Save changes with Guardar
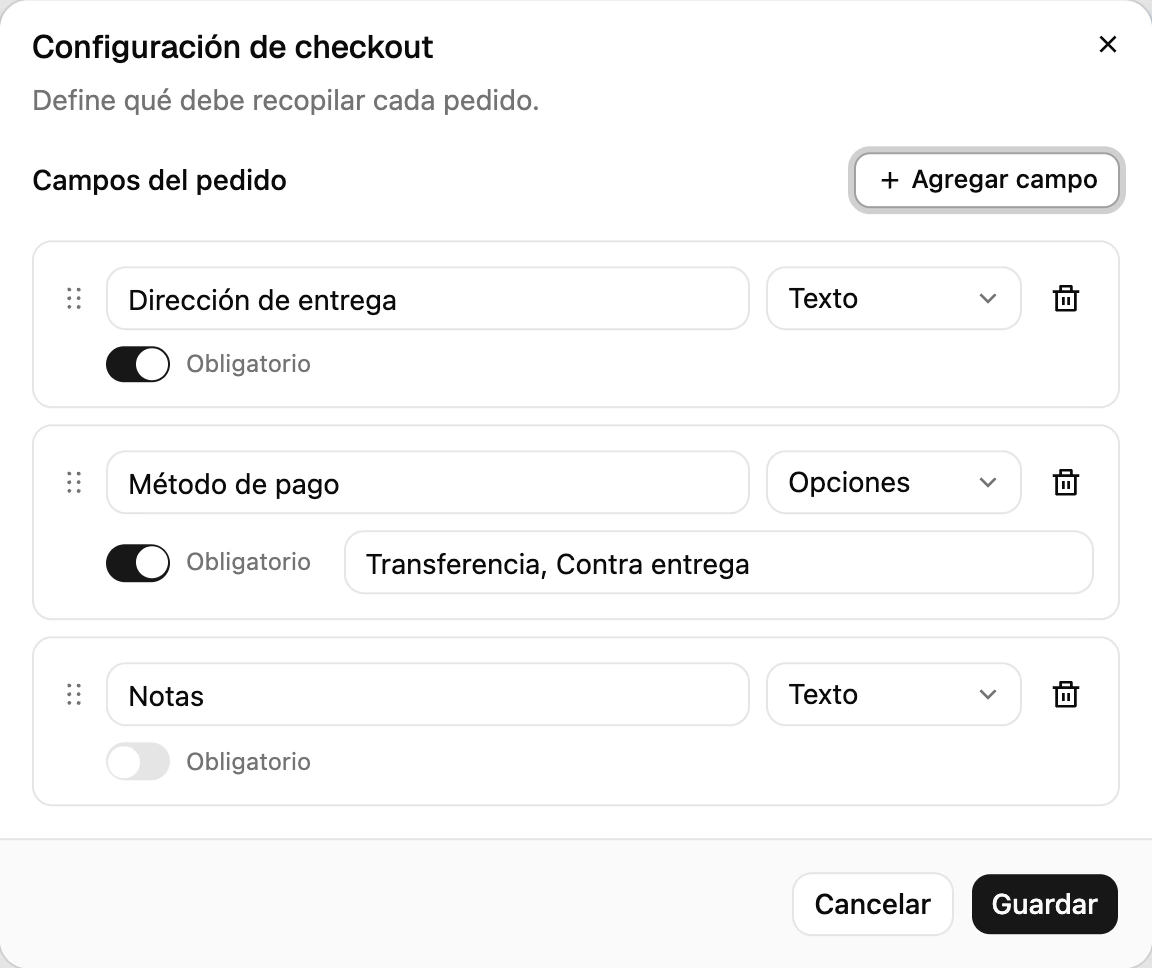 tap(1044, 904)
